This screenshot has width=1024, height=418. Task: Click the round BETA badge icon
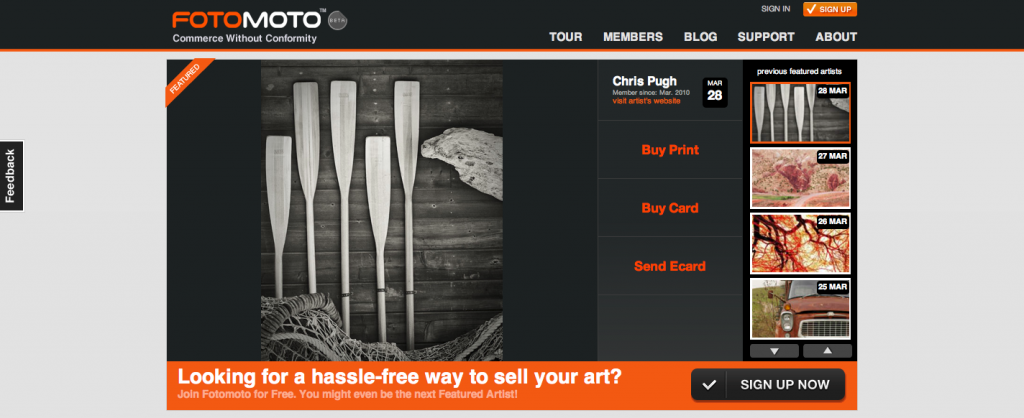pos(337,20)
